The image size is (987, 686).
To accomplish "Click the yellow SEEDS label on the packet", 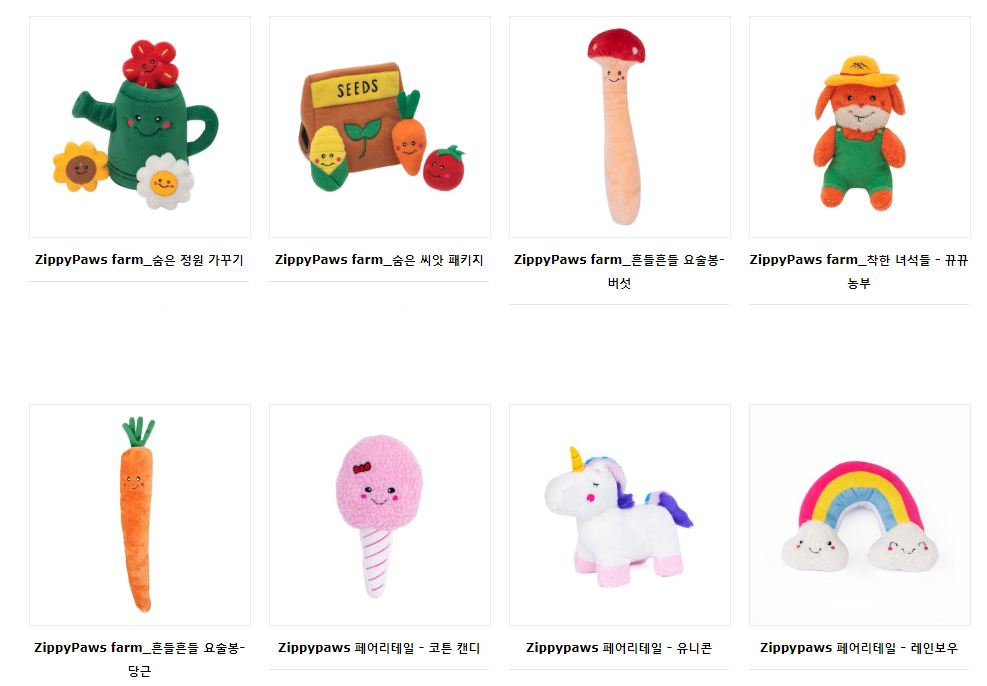I will point(356,88).
